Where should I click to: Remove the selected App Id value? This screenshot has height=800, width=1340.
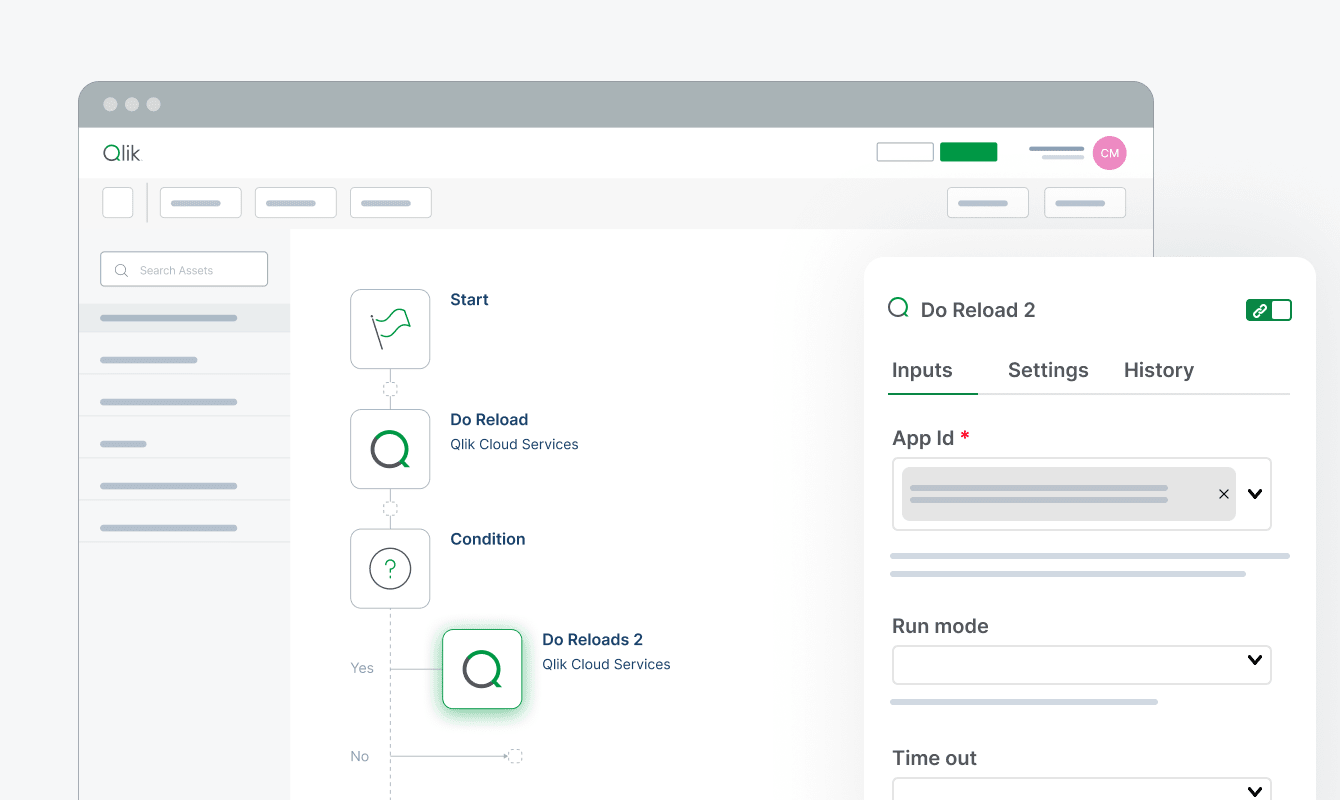(x=1223, y=494)
